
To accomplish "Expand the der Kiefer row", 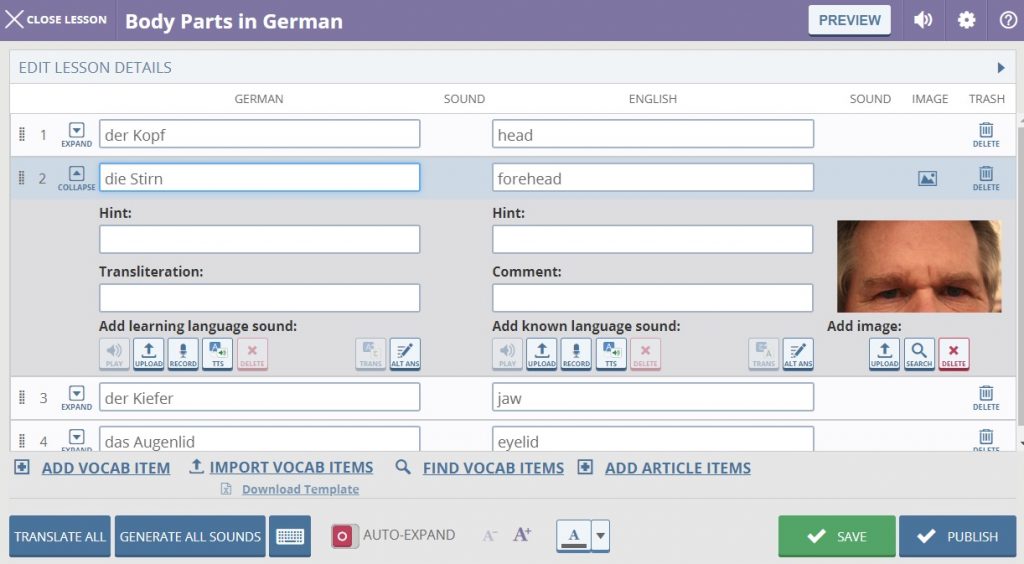I will pyautogui.click(x=77, y=397).
